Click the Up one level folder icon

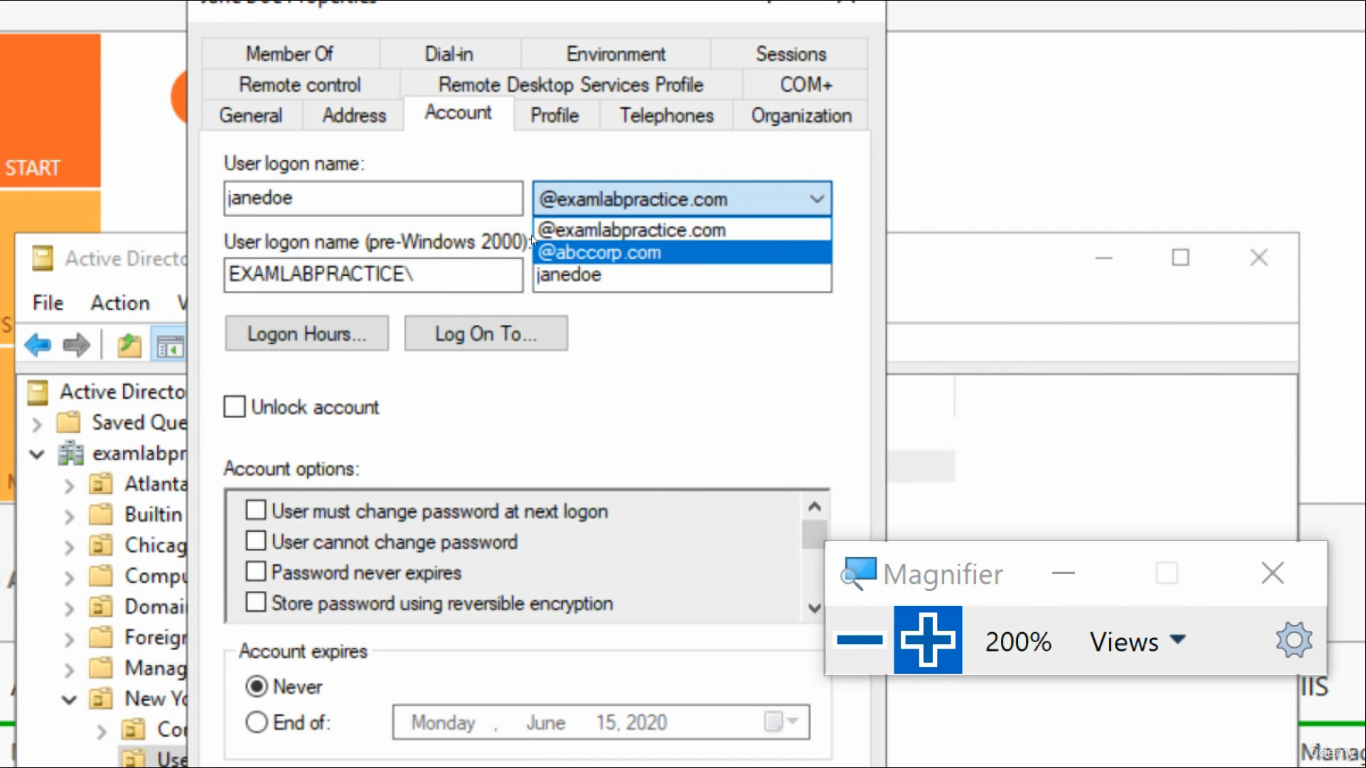coord(129,346)
